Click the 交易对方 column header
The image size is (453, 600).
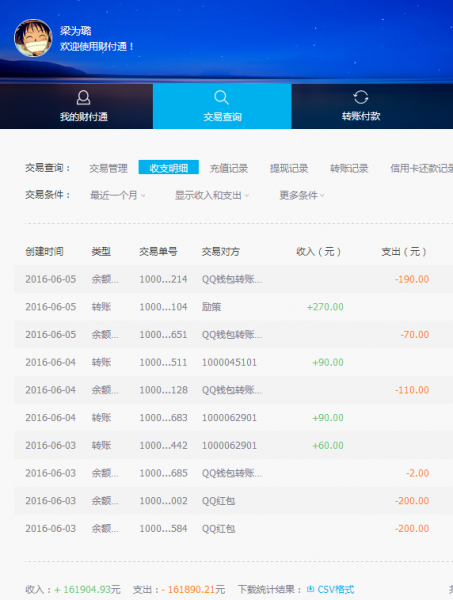pos(221,251)
